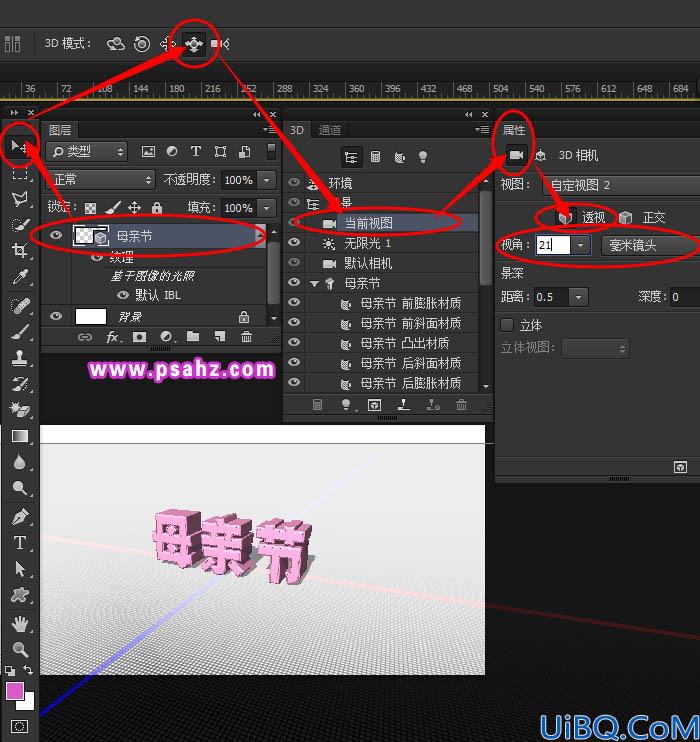Image resolution: width=700 pixels, height=742 pixels.
Task: Open the 距离 0.5 dropdown arrow
Action: 578,297
